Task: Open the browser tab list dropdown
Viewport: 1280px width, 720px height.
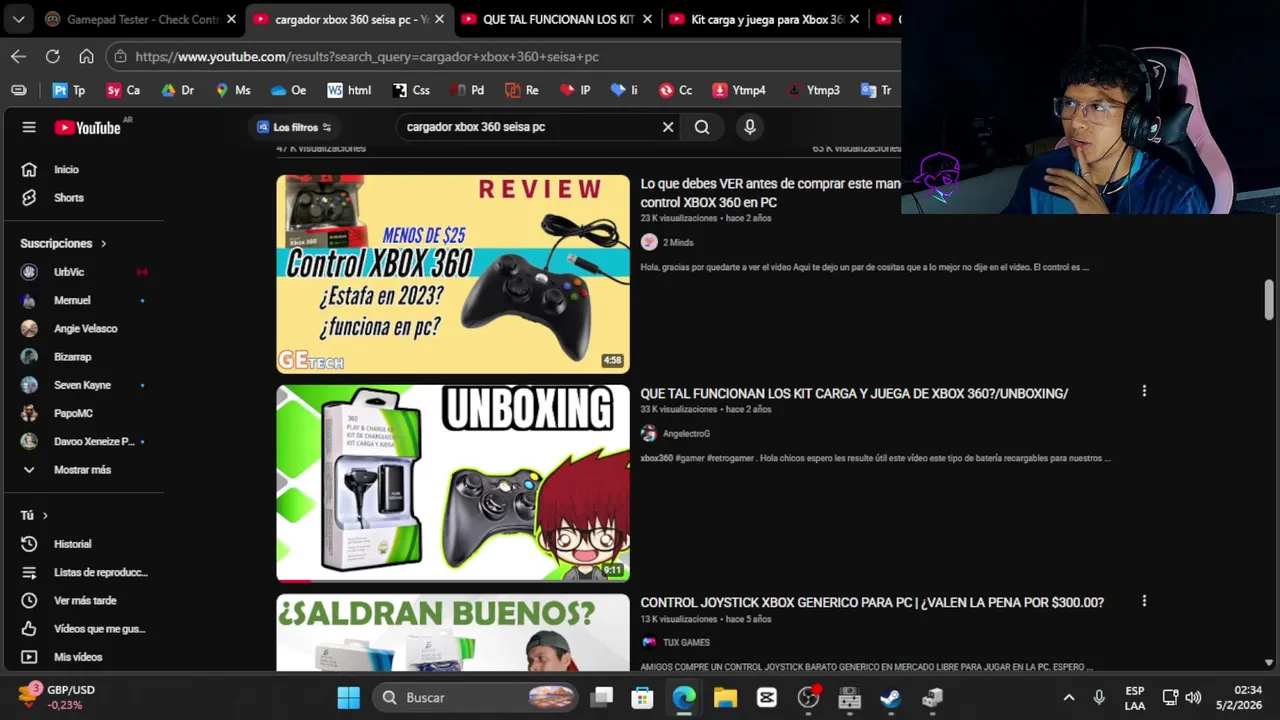Action: (18, 19)
